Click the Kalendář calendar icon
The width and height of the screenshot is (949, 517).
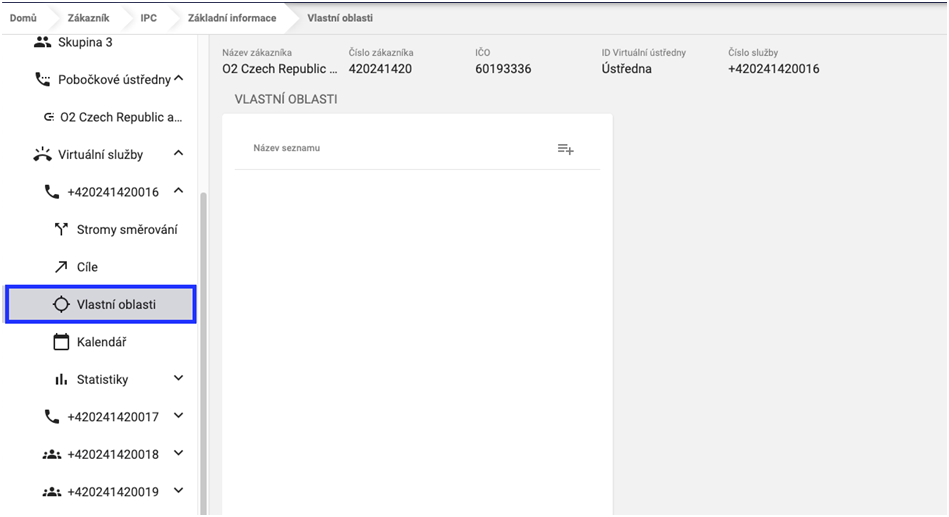point(60,342)
